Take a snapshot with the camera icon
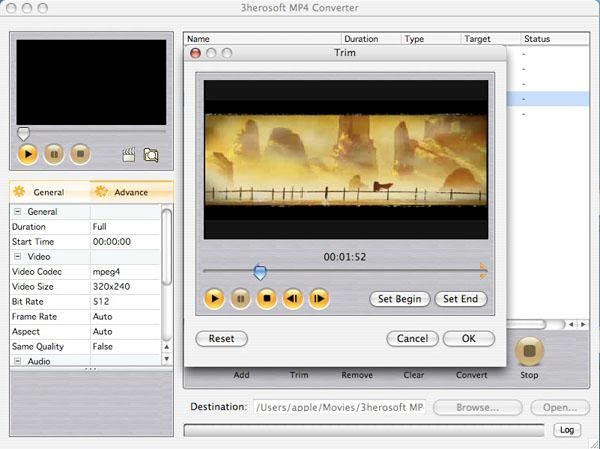Screen dimensions: 600x449 pos(151,155)
